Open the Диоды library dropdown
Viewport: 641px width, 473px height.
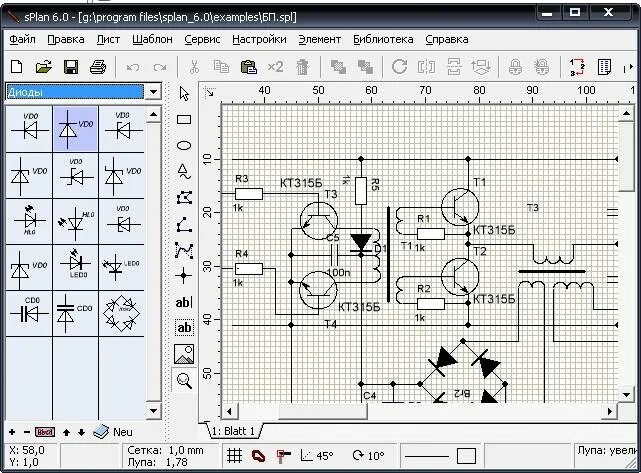pyautogui.click(x=154, y=92)
